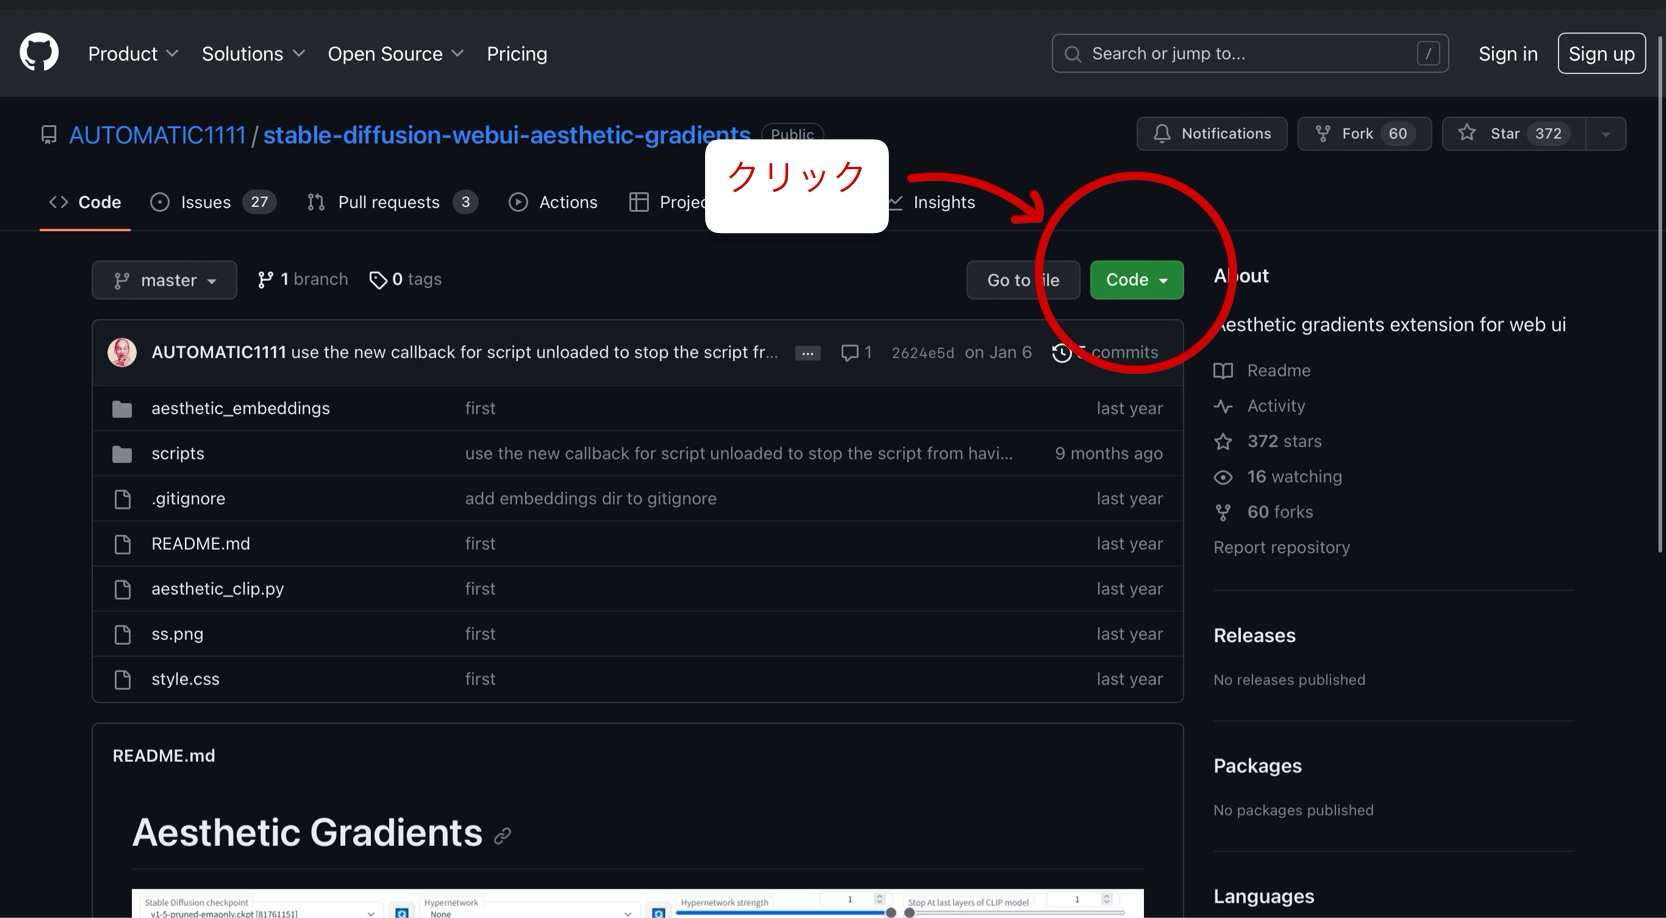Expand the Product menu

(x=133, y=54)
